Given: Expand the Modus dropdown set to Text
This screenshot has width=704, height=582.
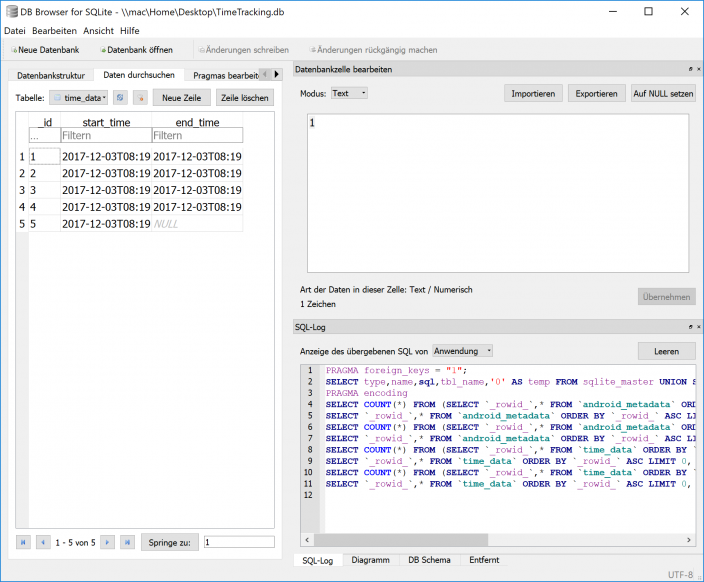Looking at the screenshot, I should point(349,93).
